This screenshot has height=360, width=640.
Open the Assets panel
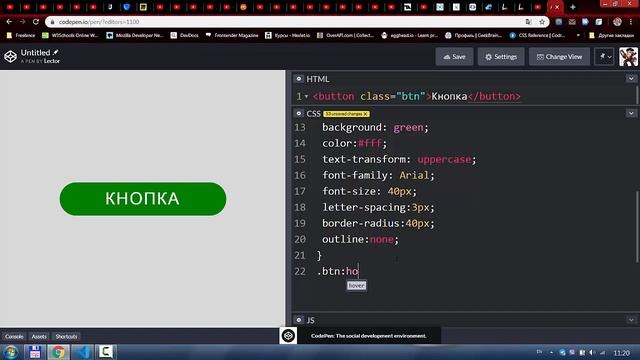pyautogui.click(x=39, y=336)
